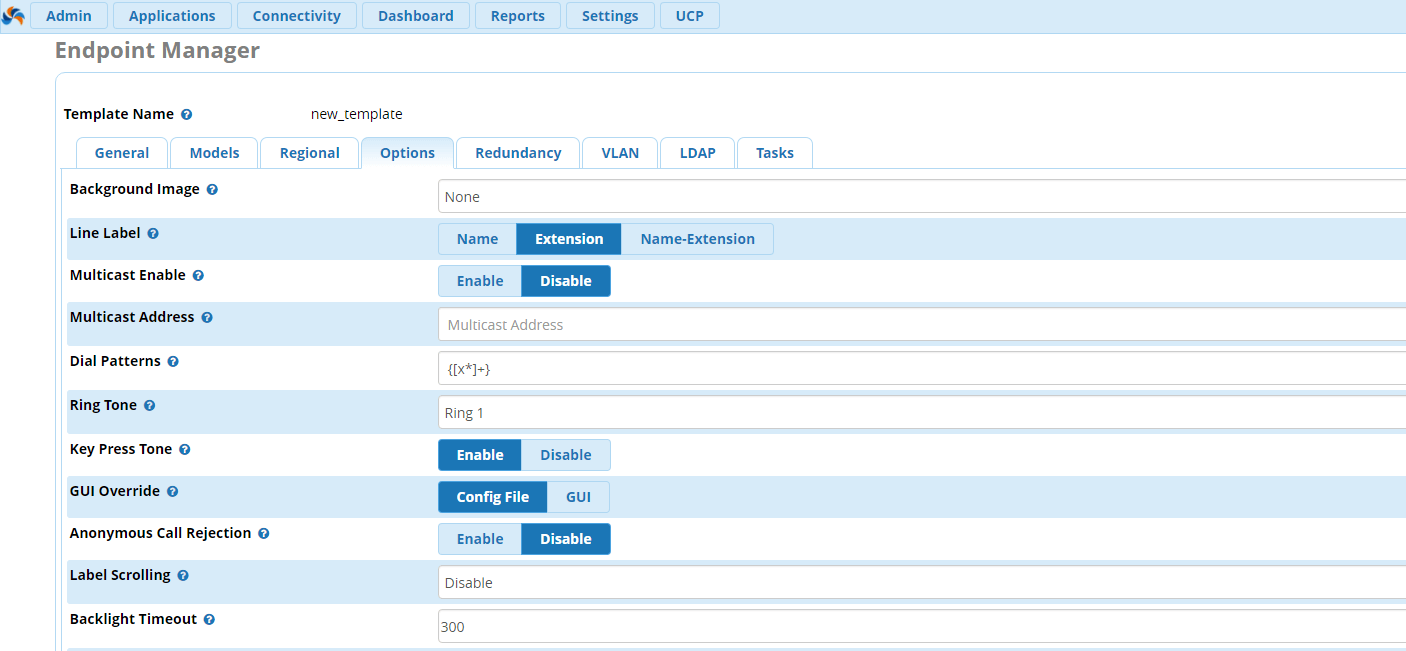
Task: Click the Endpoint Manager heading
Action: 157,50
